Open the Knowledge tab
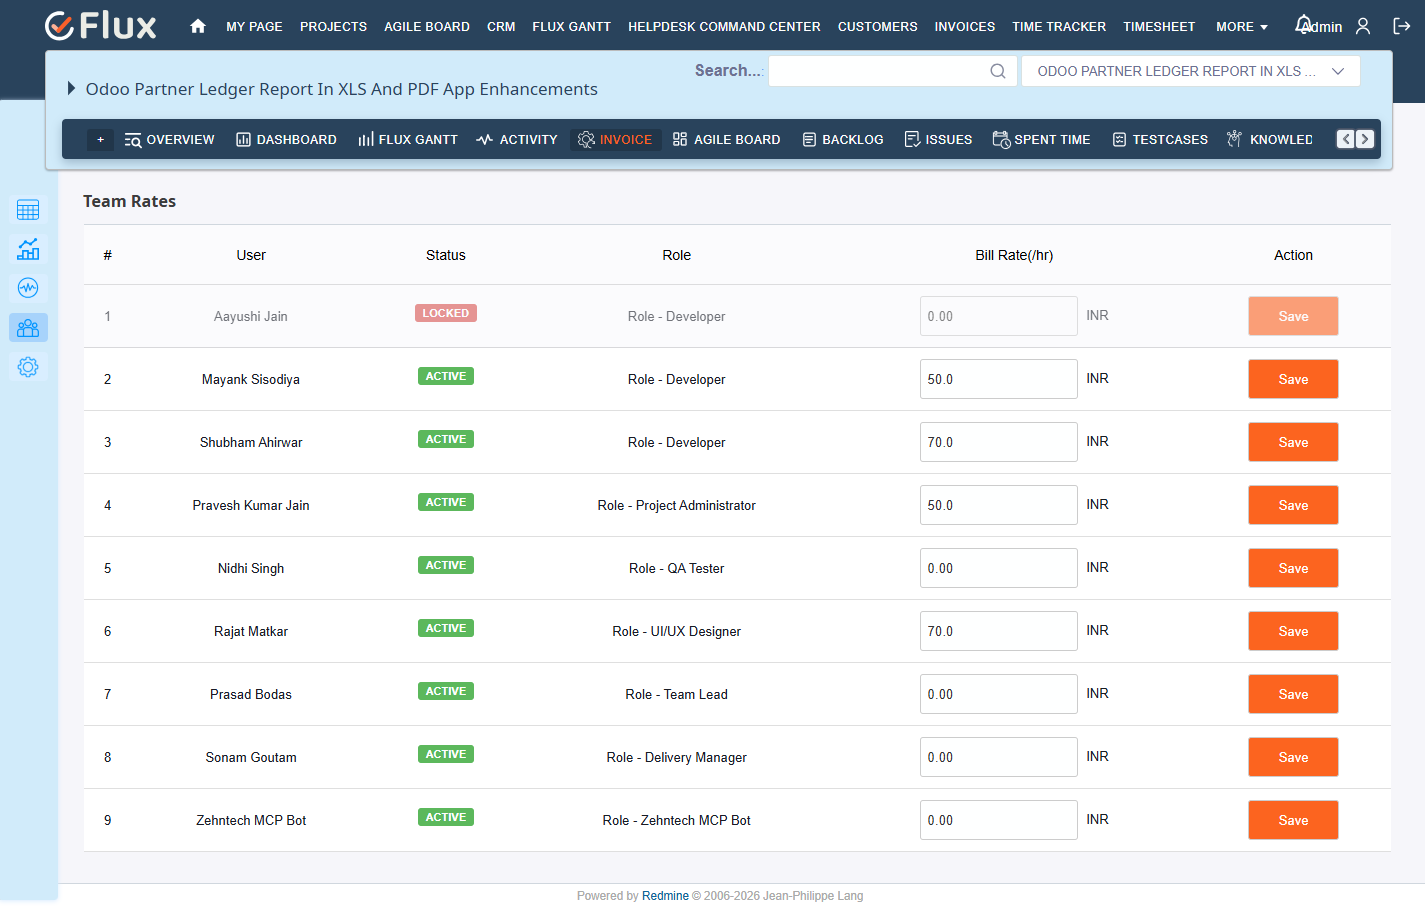Viewport: 1425px width, 907px height. 1270,140
